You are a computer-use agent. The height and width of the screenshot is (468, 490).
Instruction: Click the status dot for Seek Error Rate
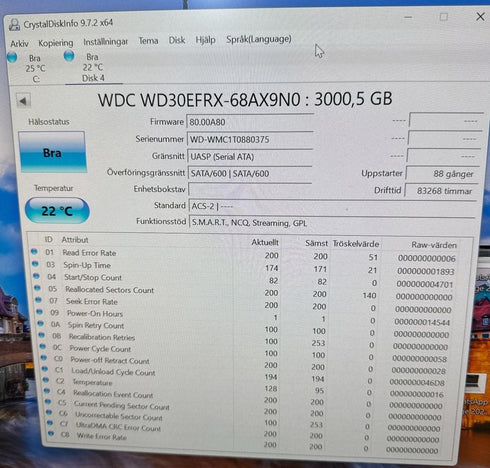(x=38, y=300)
